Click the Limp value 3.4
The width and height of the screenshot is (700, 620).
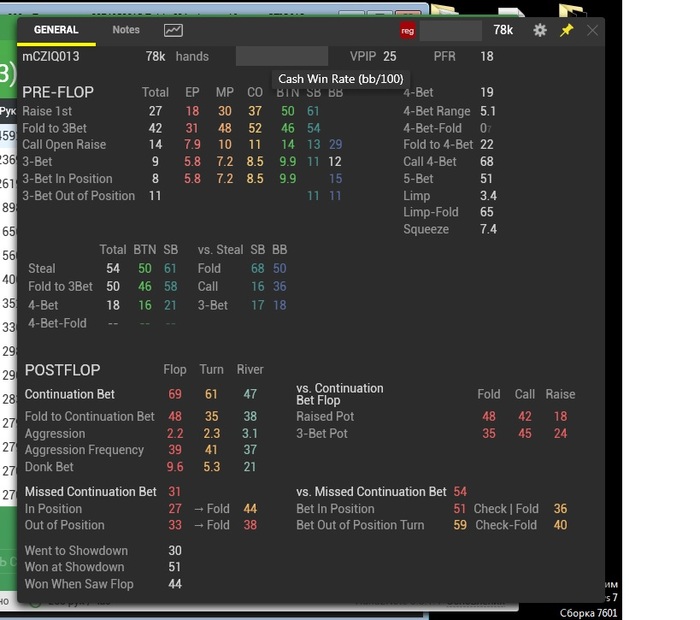[488, 196]
